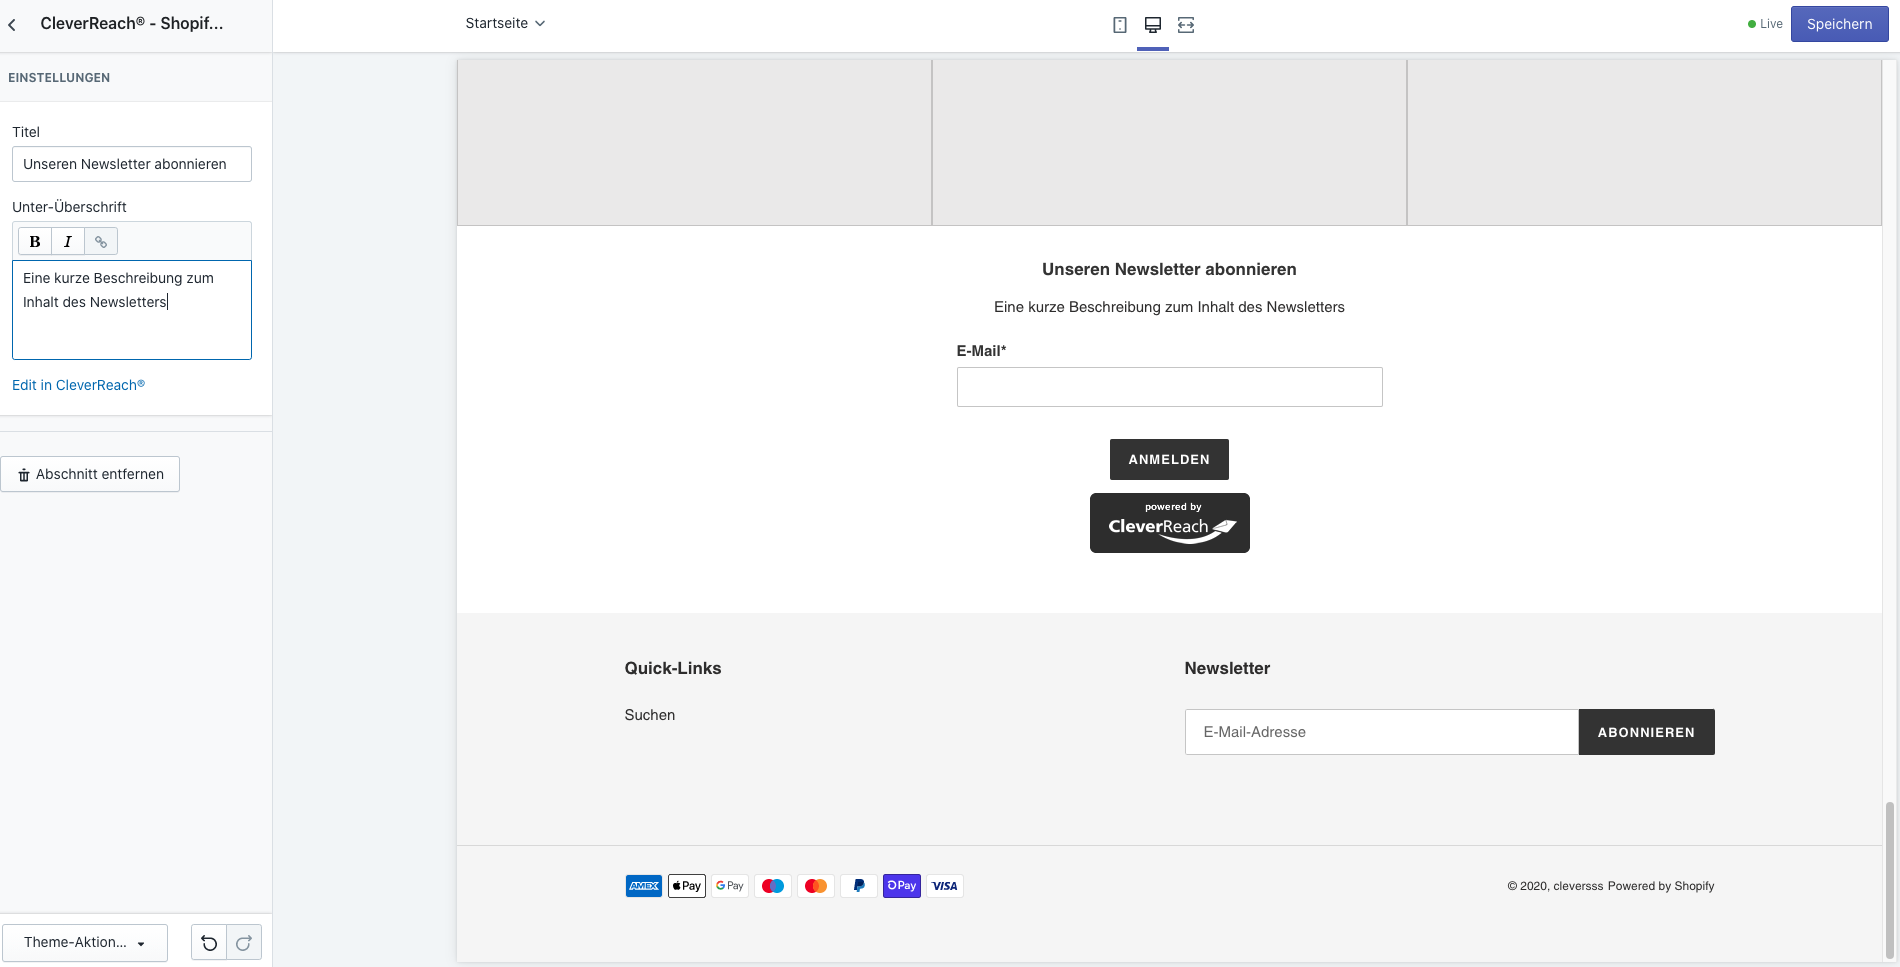Click the Apple Pay payment icon
Viewport: 1900px width, 967px height.
(687, 886)
